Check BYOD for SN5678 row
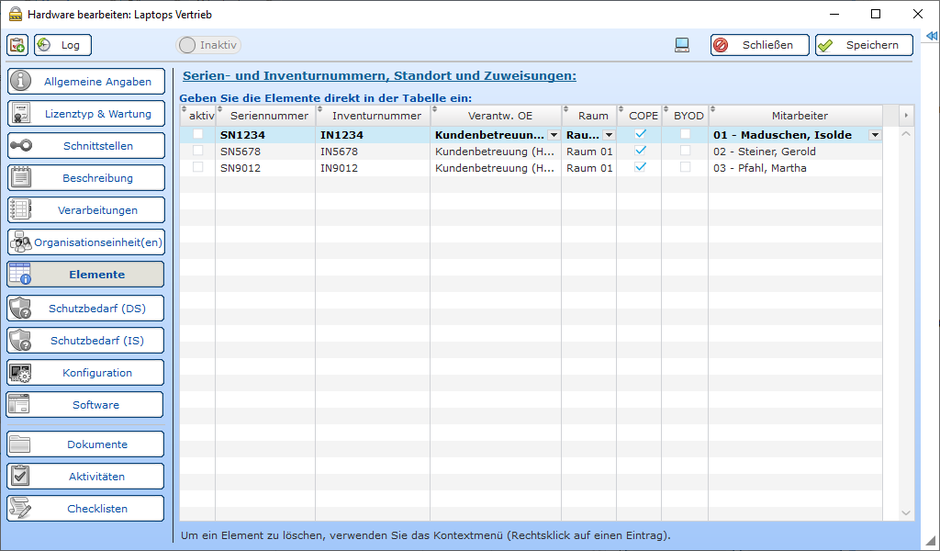 click(x=685, y=150)
